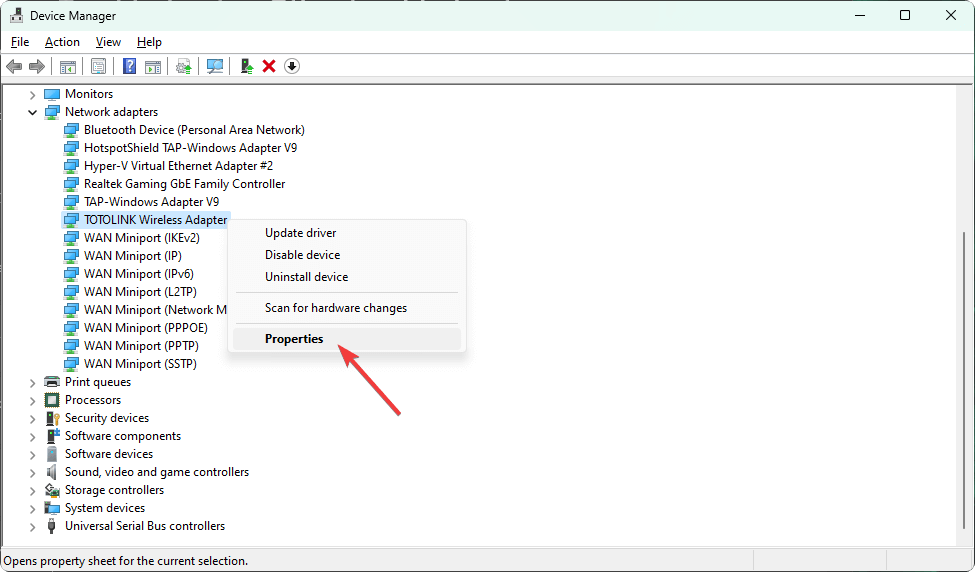
Task: Click the Enable device toolbar icon
Action: (247, 66)
